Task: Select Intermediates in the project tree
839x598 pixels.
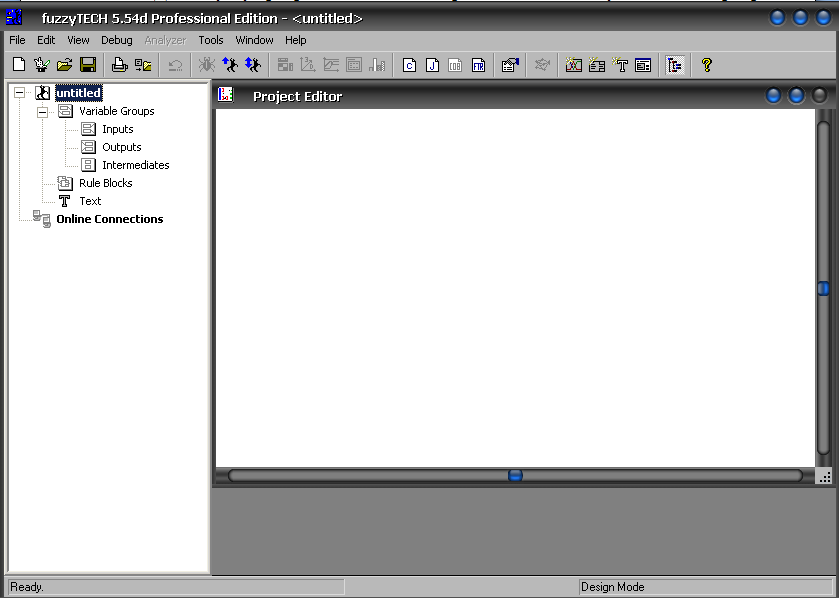Action: (136, 165)
